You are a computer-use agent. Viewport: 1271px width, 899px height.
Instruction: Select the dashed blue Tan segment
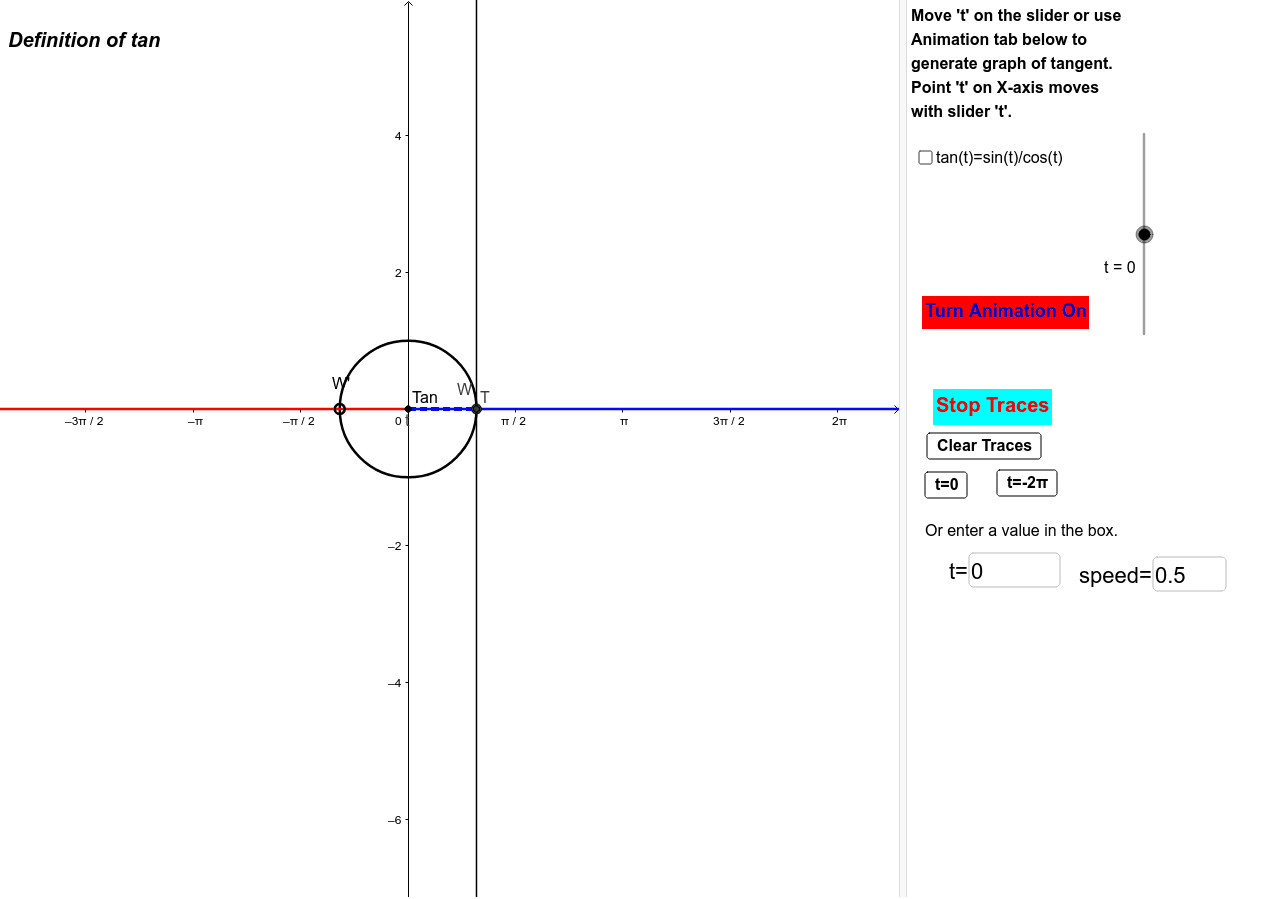[440, 408]
